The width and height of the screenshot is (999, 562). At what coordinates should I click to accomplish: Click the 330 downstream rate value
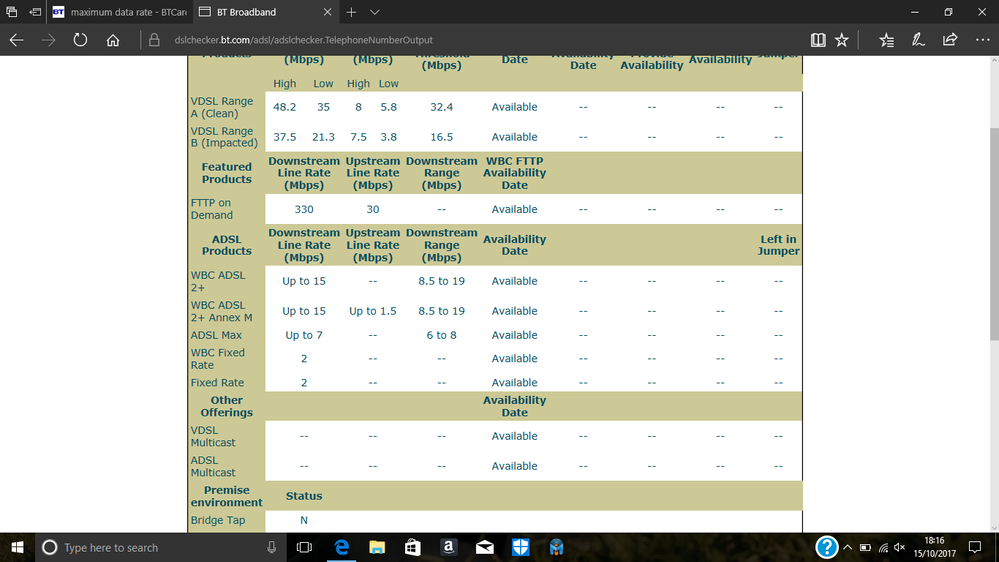(304, 209)
